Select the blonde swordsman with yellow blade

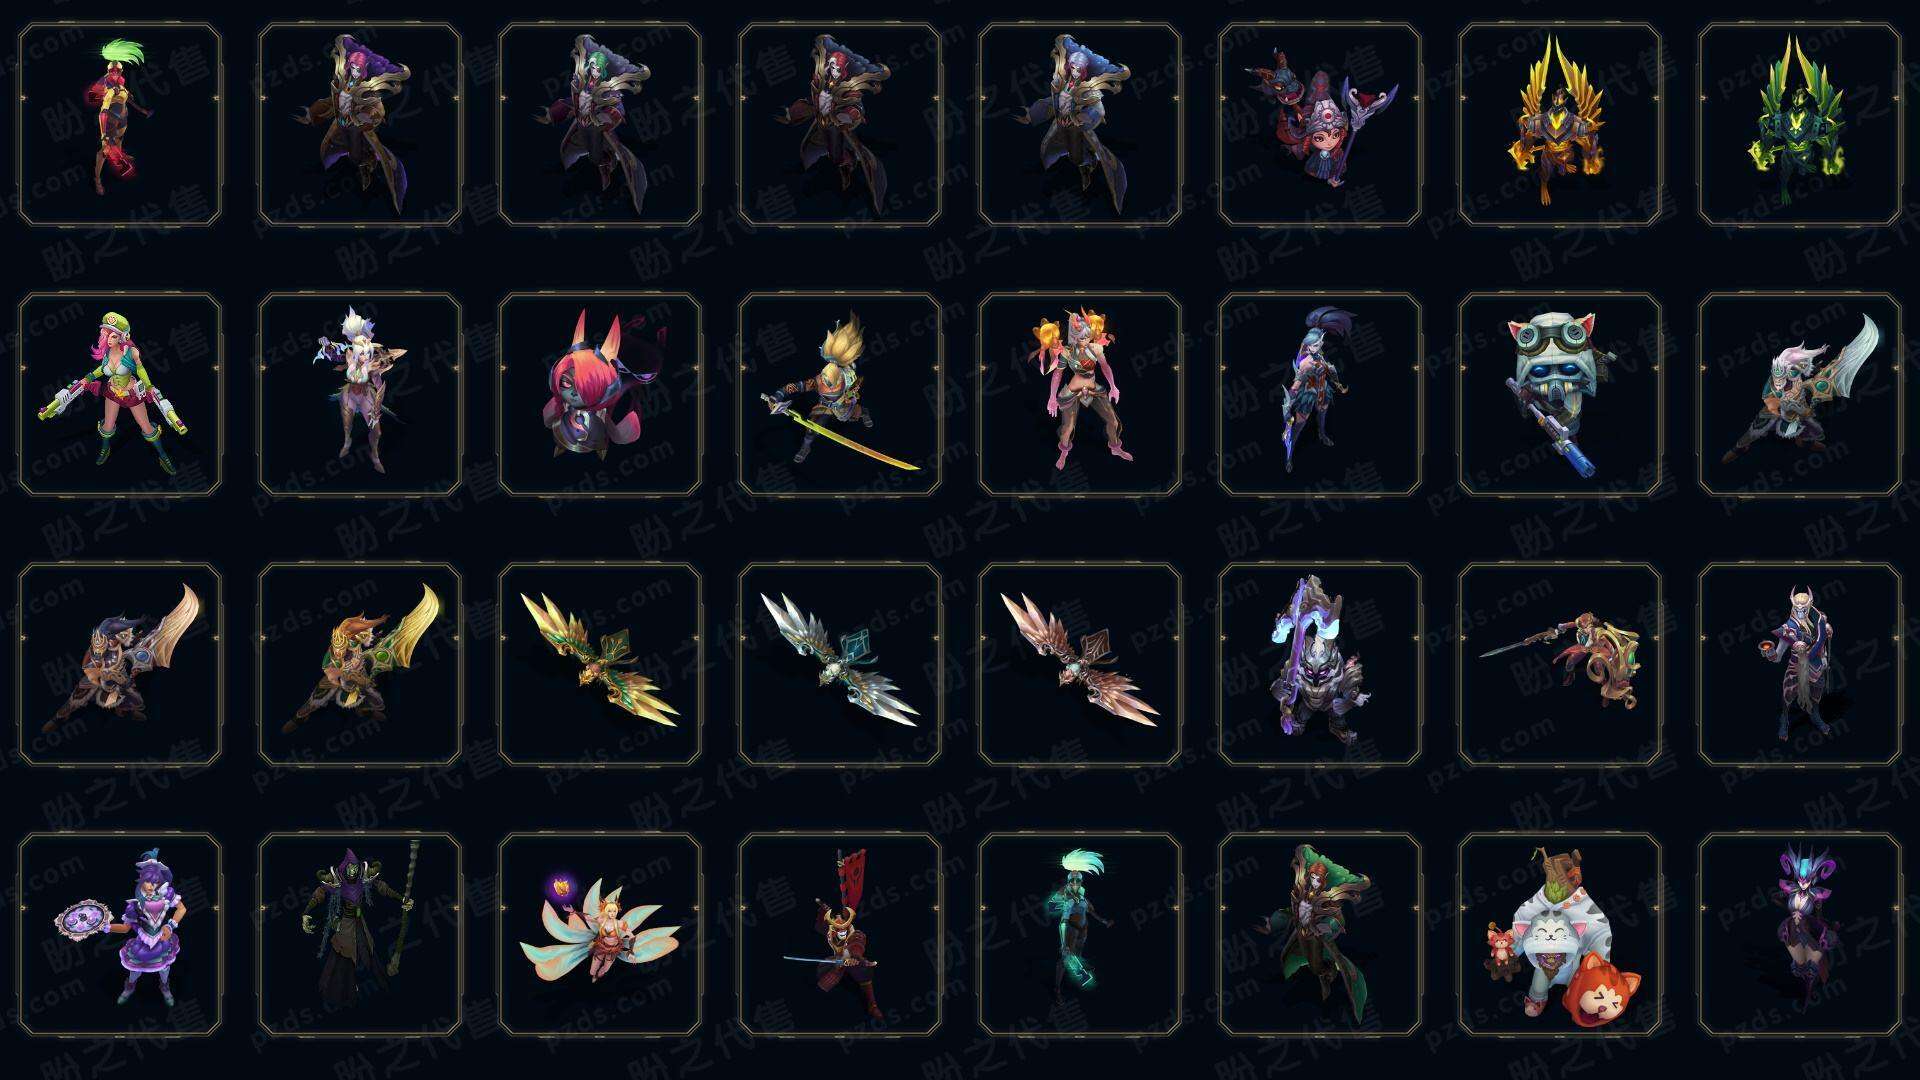click(x=840, y=395)
